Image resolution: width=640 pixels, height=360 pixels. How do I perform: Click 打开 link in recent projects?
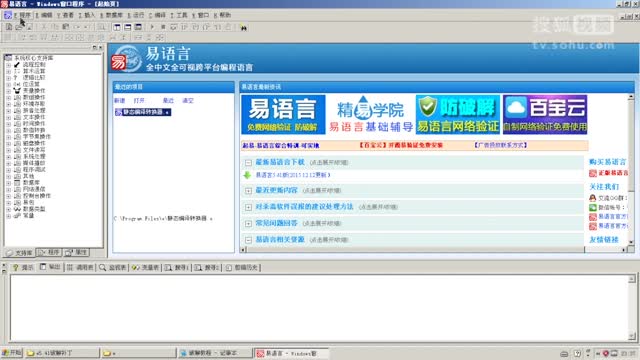(139, 100)
